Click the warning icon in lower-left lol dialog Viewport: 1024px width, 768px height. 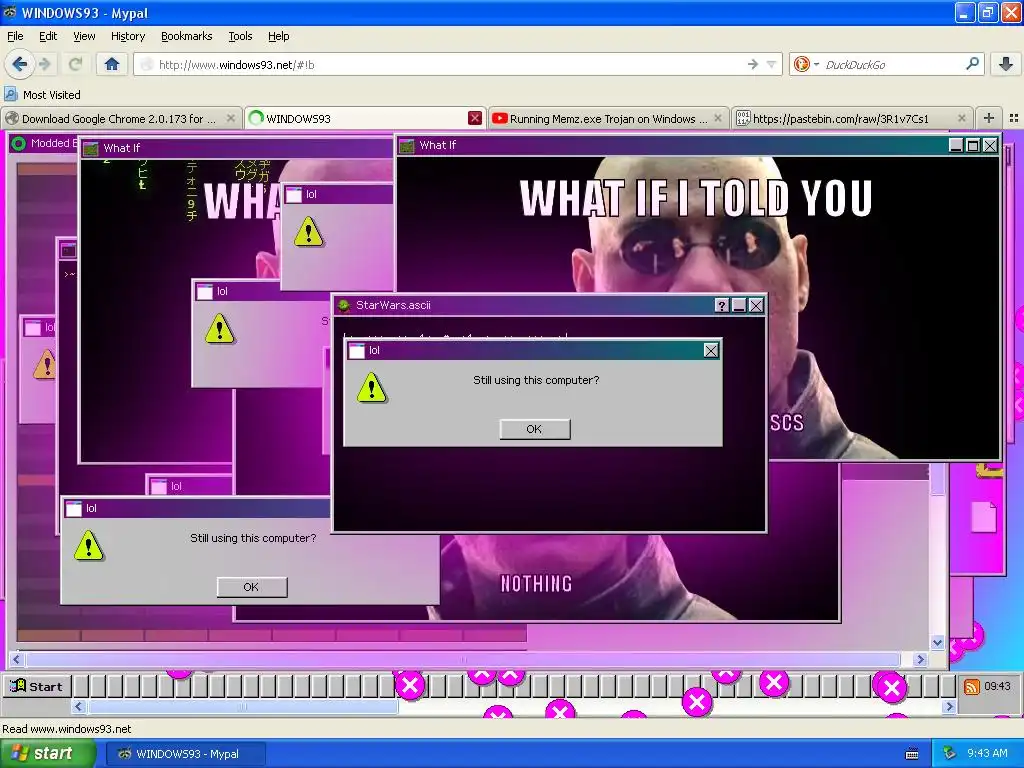click(x=89, y=545)
